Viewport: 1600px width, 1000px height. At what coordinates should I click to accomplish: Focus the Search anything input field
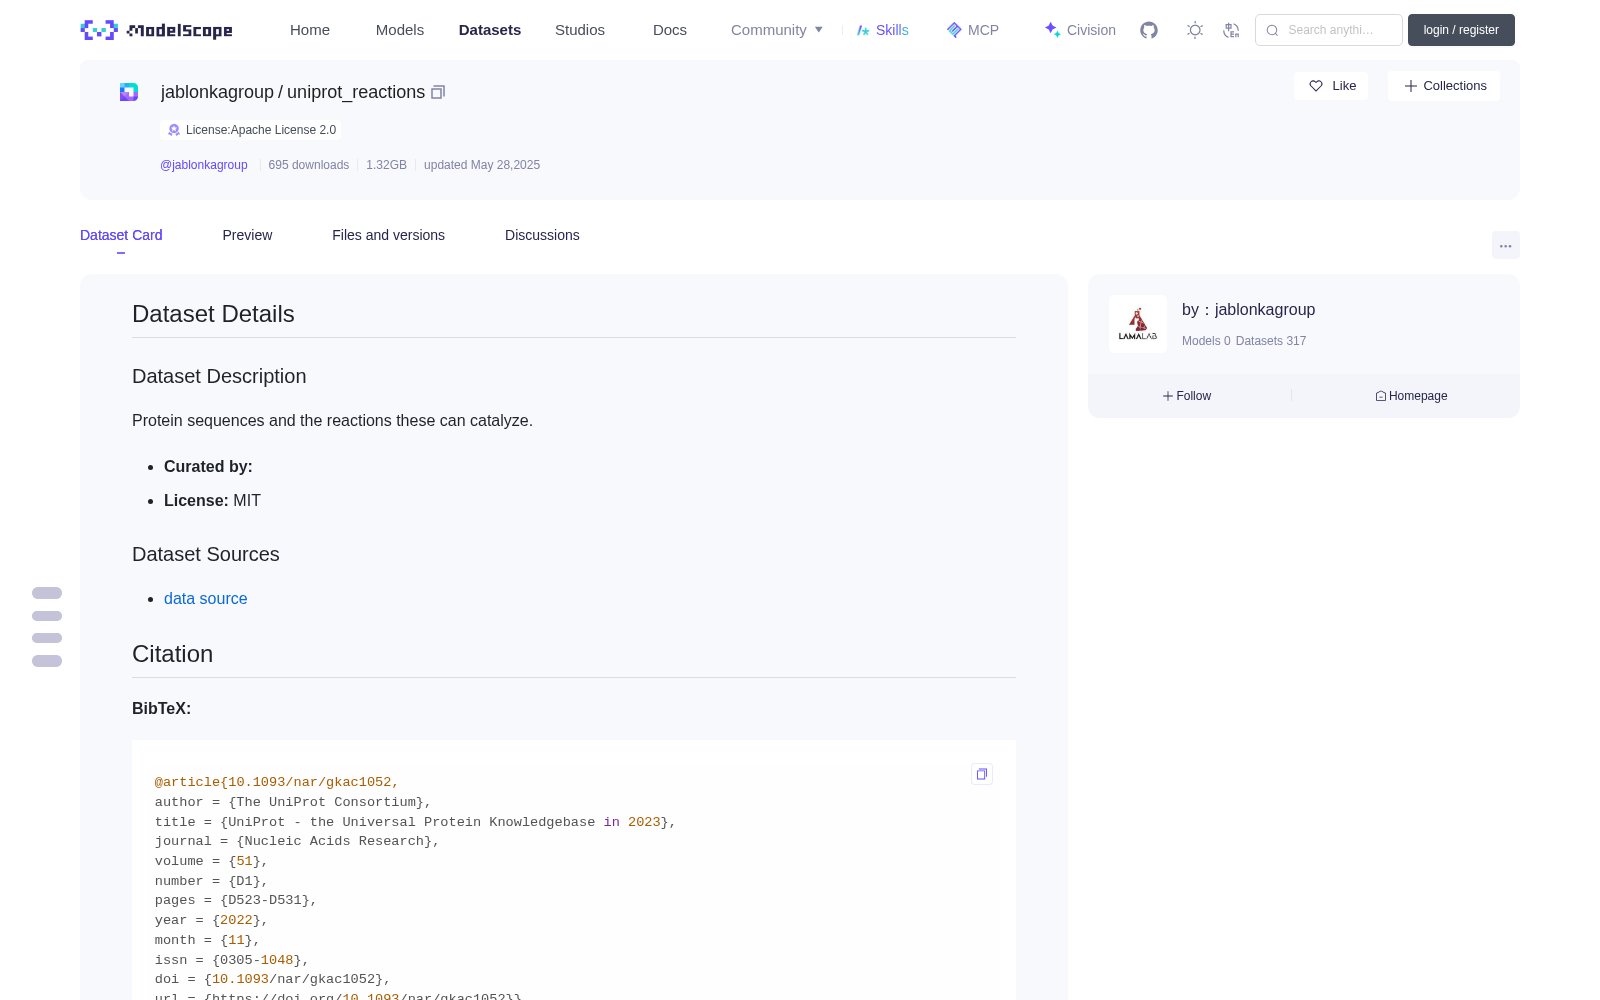tap(1329, 30)
